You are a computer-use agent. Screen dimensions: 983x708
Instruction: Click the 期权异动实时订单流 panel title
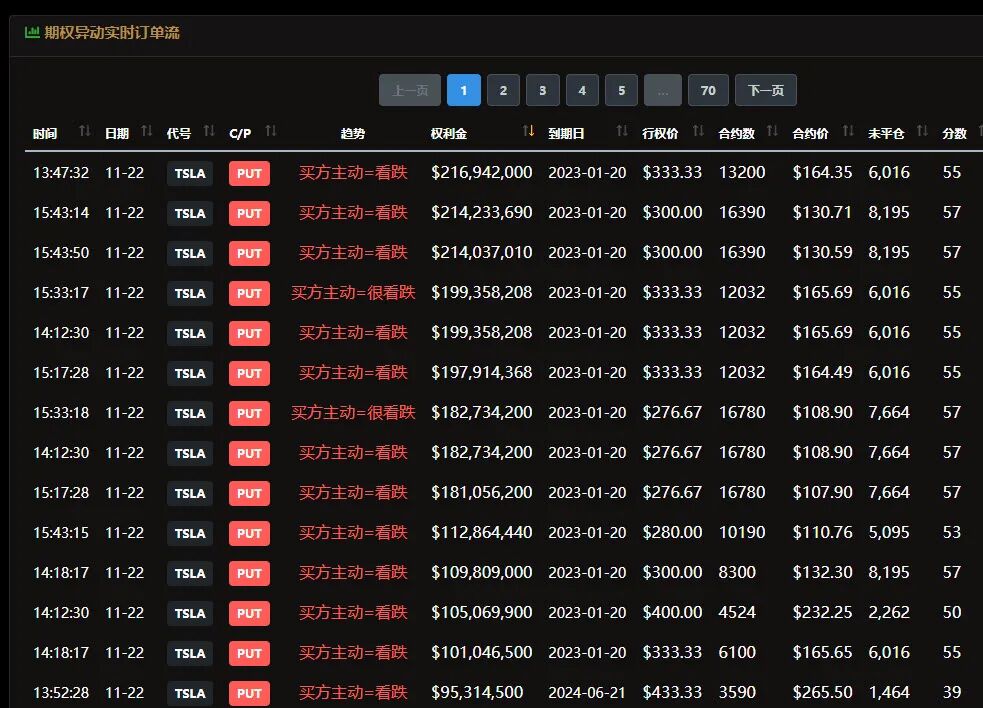[x=112, y=33]
